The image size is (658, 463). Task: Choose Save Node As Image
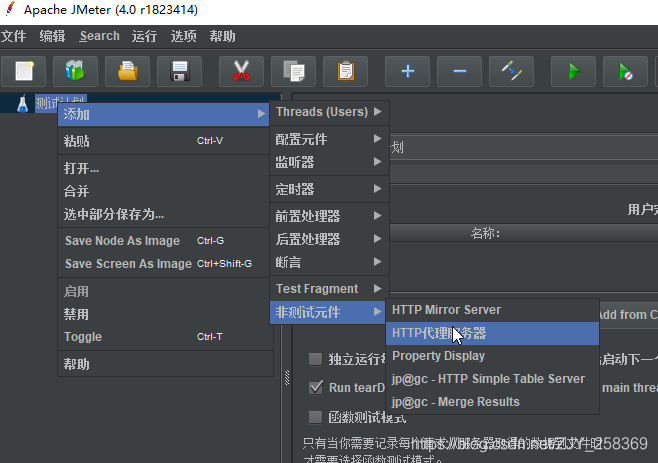click(164, 241)
